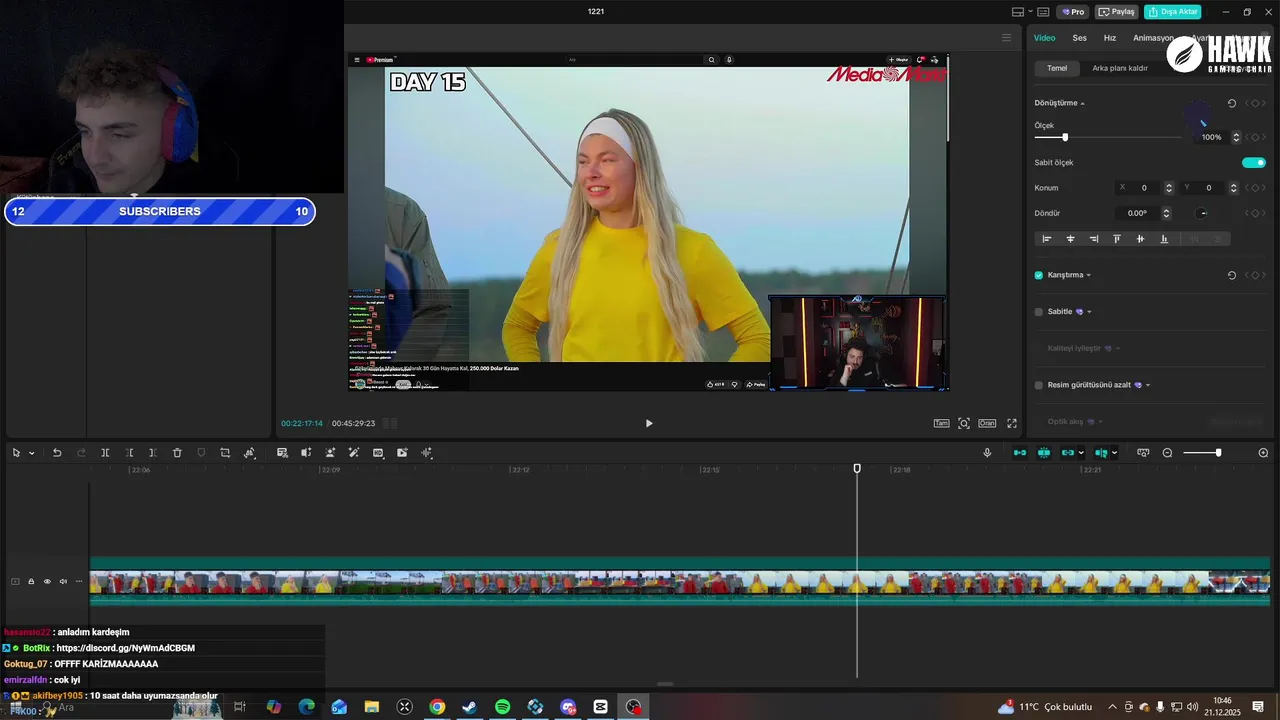Reset the Dönüştürme transform settings

(1232, 103)
